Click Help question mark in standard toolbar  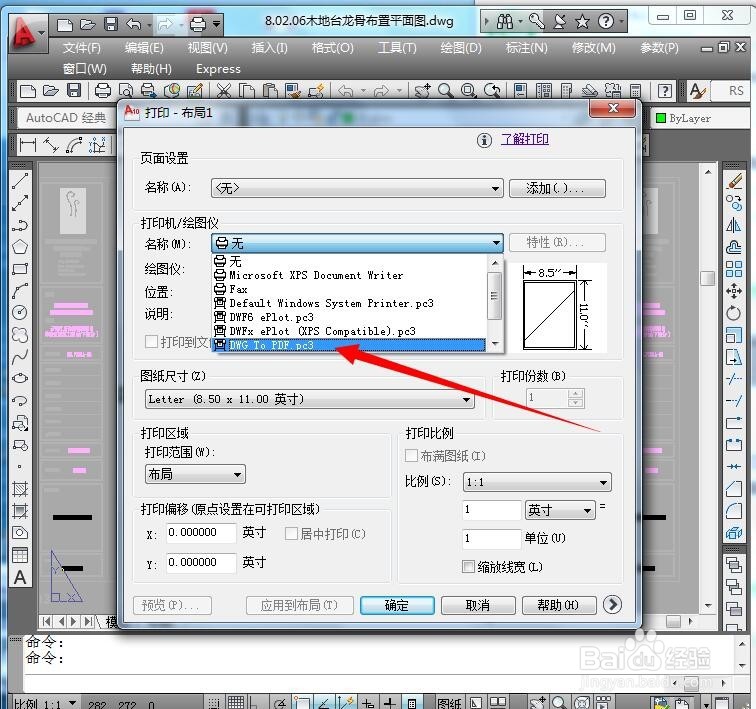tap(665, 90)
